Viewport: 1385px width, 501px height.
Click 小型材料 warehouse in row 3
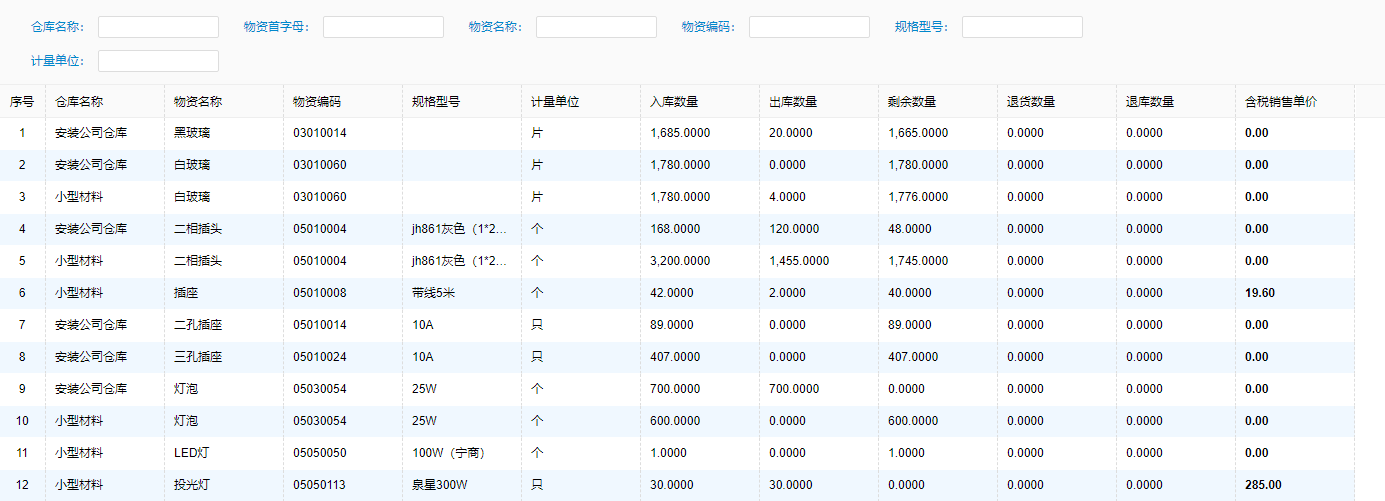79,197
